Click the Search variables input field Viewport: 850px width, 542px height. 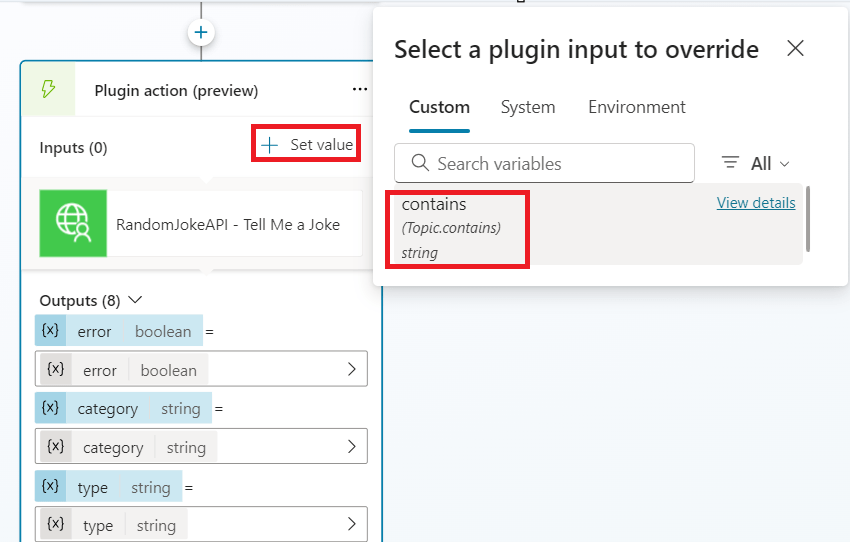coord(556,163)
